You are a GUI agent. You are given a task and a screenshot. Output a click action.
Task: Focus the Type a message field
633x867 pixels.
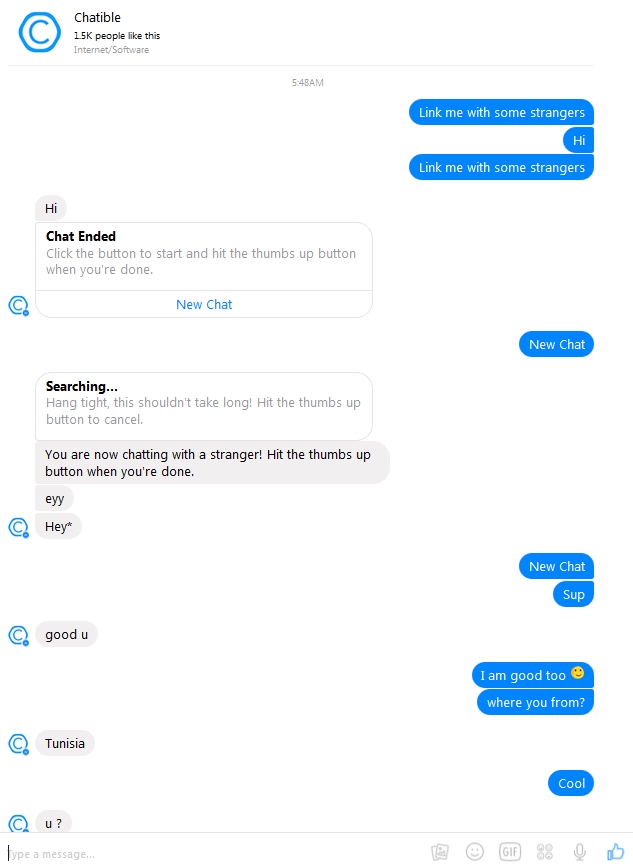(216, 854)
